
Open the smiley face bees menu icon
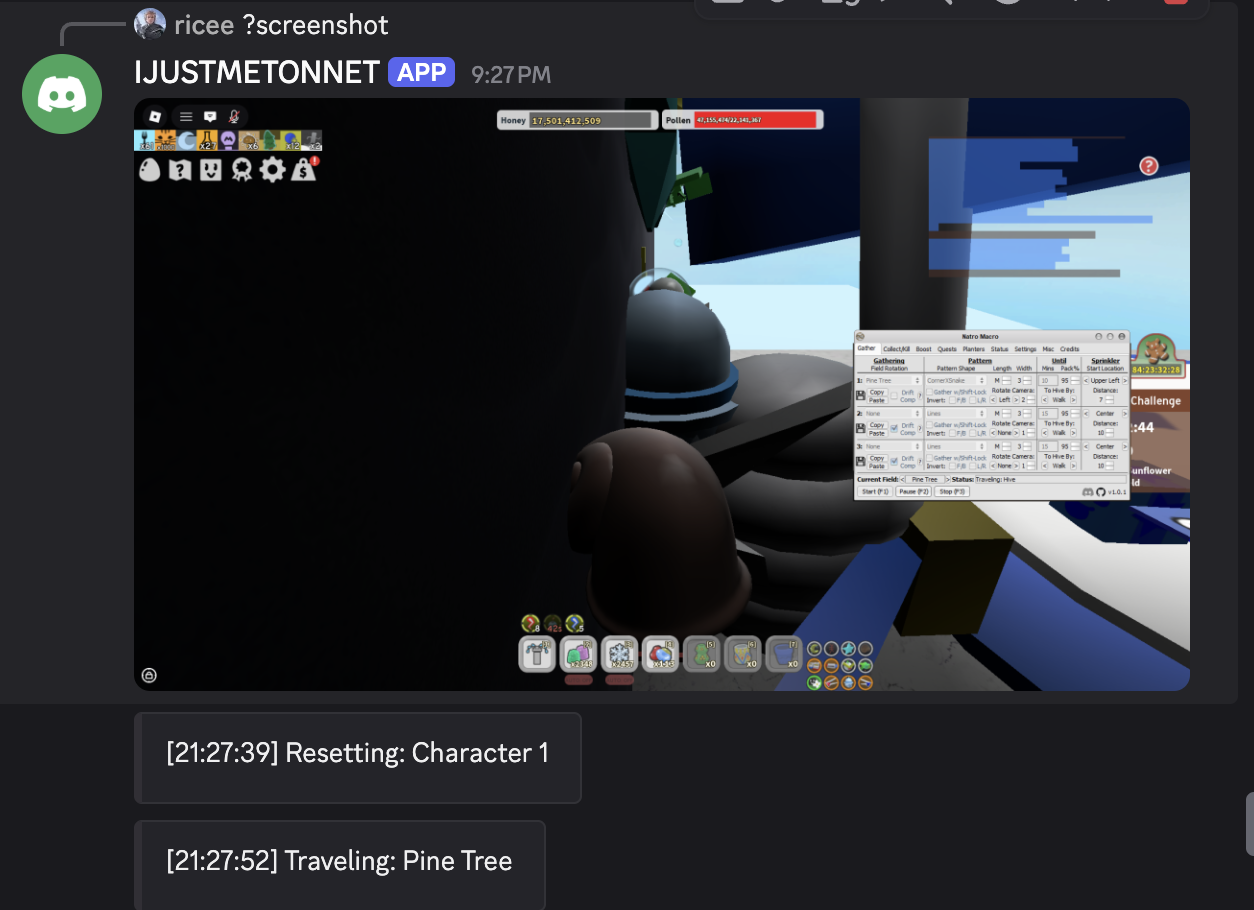(x=211, y=170)
